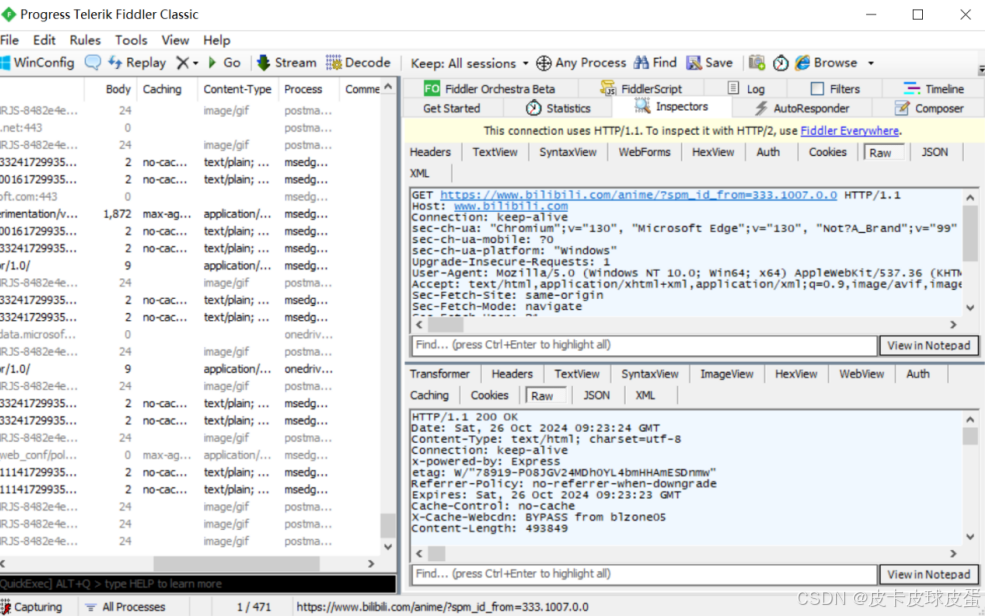Toggle Capturing in status bar
Viewport: 985px width, 616px height.
click(x=31, y=607)
